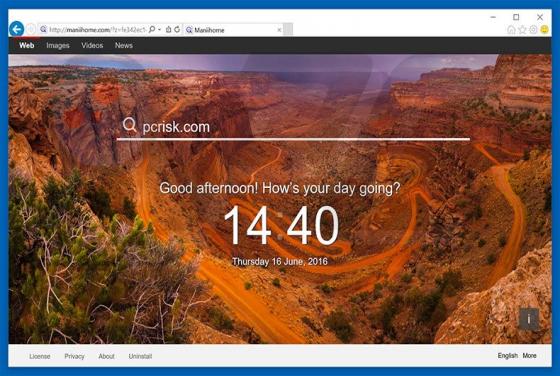Click the pcrisk.com search input field
The image size is (560, 376).
click(x=293, y=127)
